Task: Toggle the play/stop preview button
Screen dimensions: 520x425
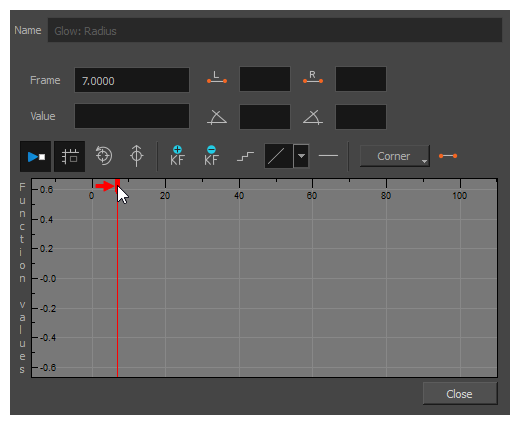Action: pyautogui.click(x=35, y=156)
